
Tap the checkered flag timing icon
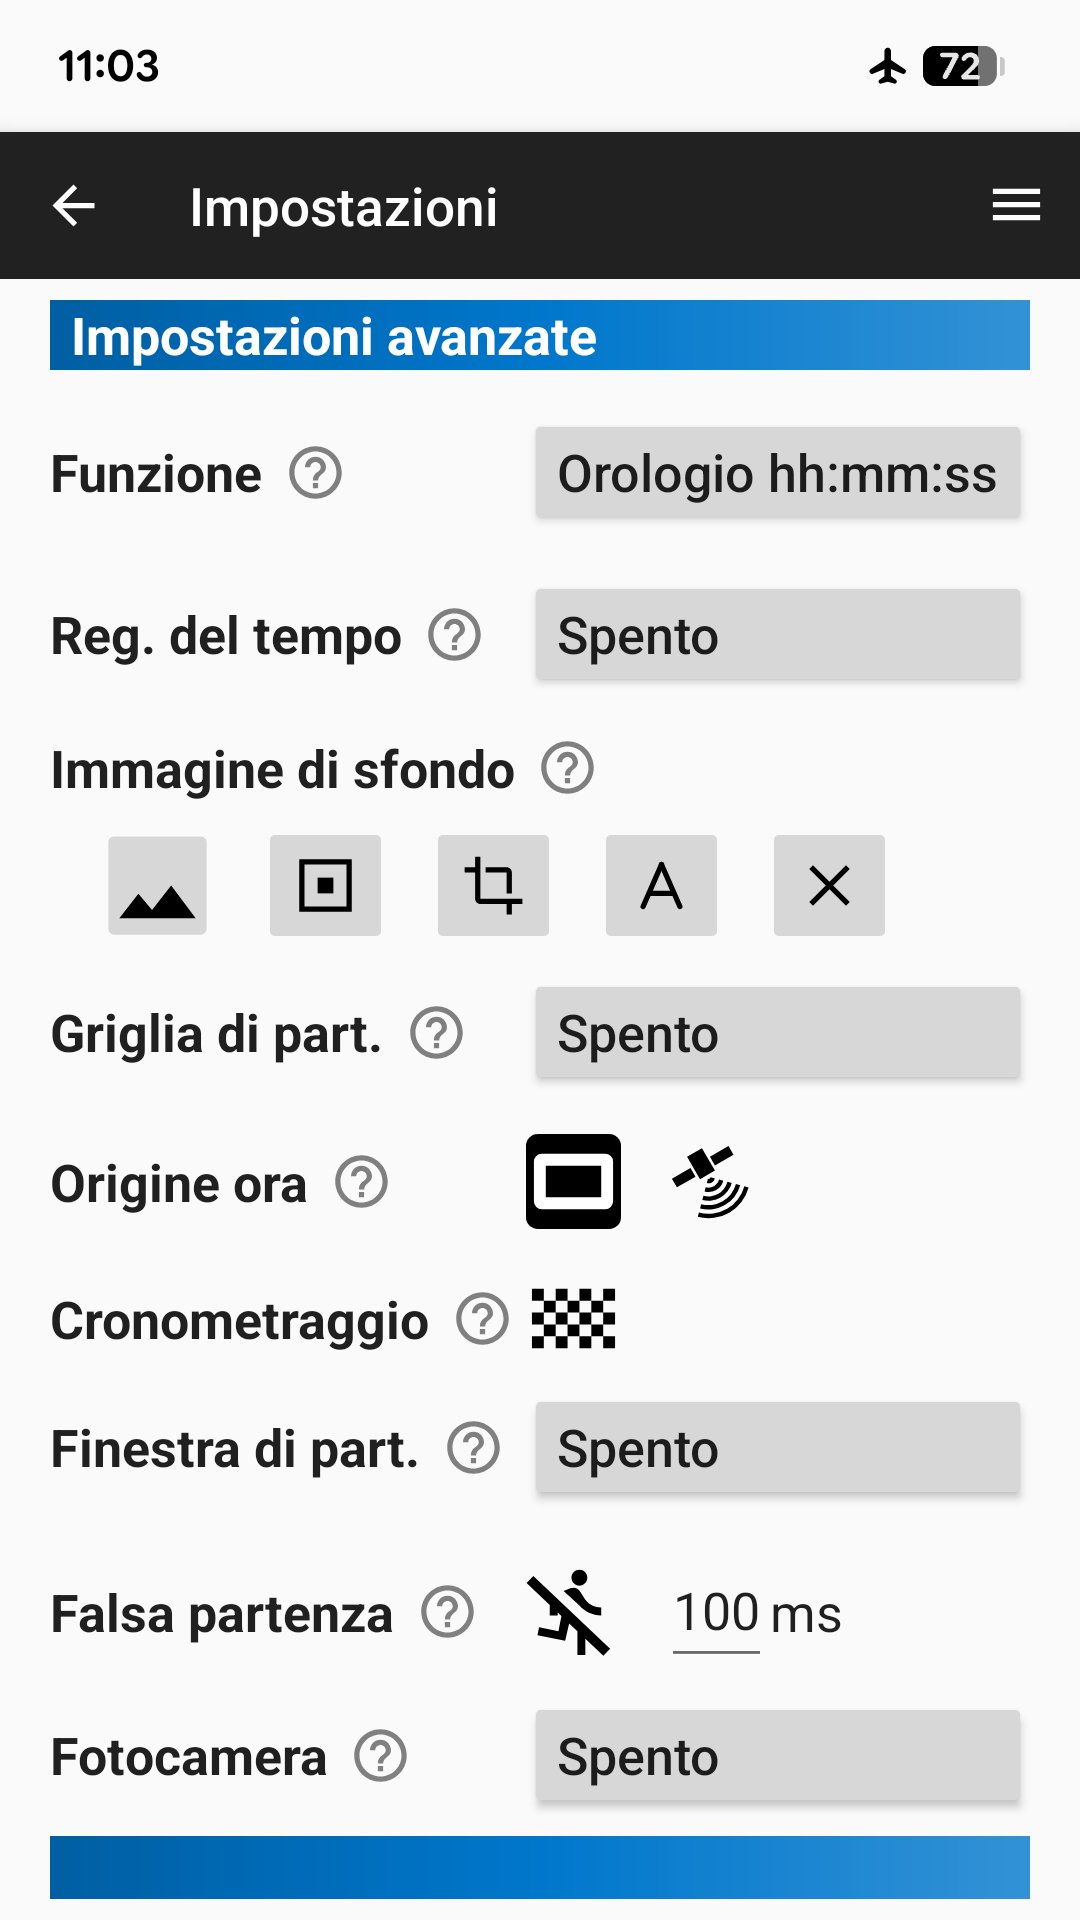573,1319
